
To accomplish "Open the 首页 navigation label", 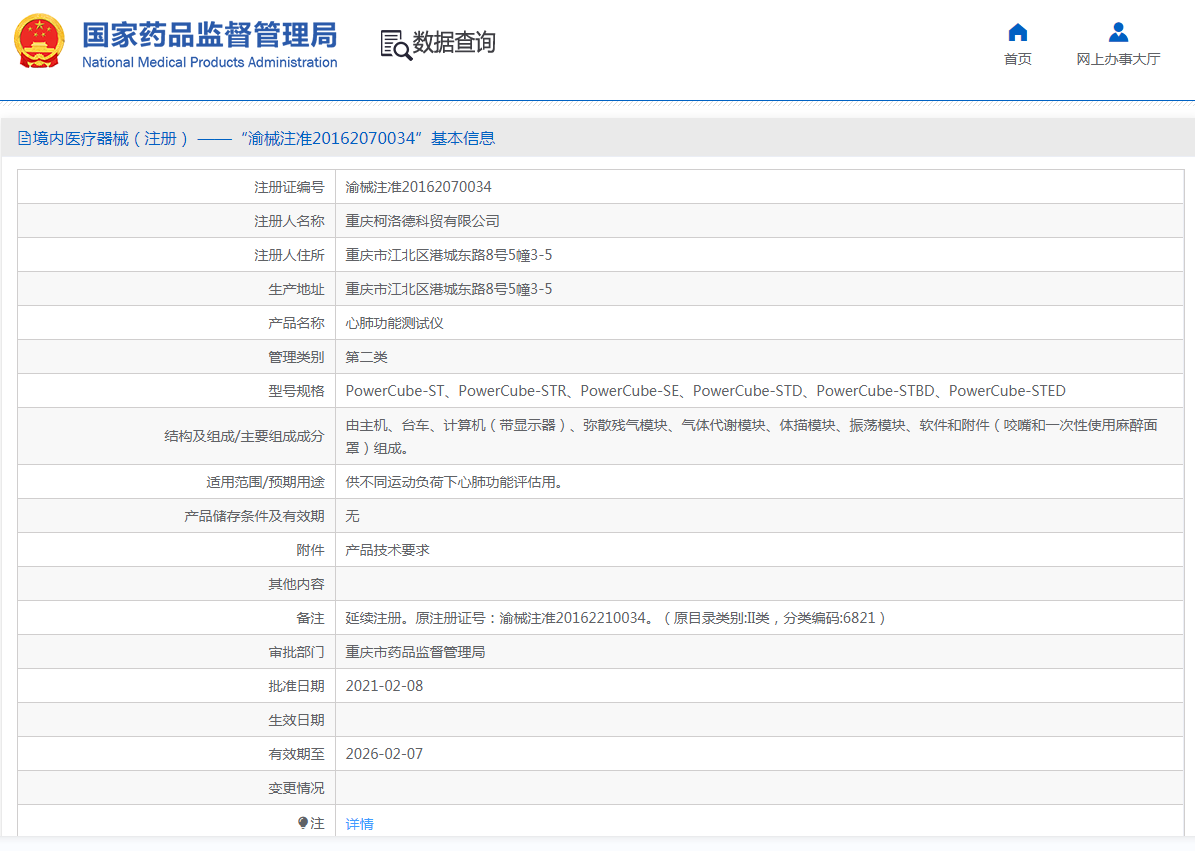I will [x=1018, y=59].
